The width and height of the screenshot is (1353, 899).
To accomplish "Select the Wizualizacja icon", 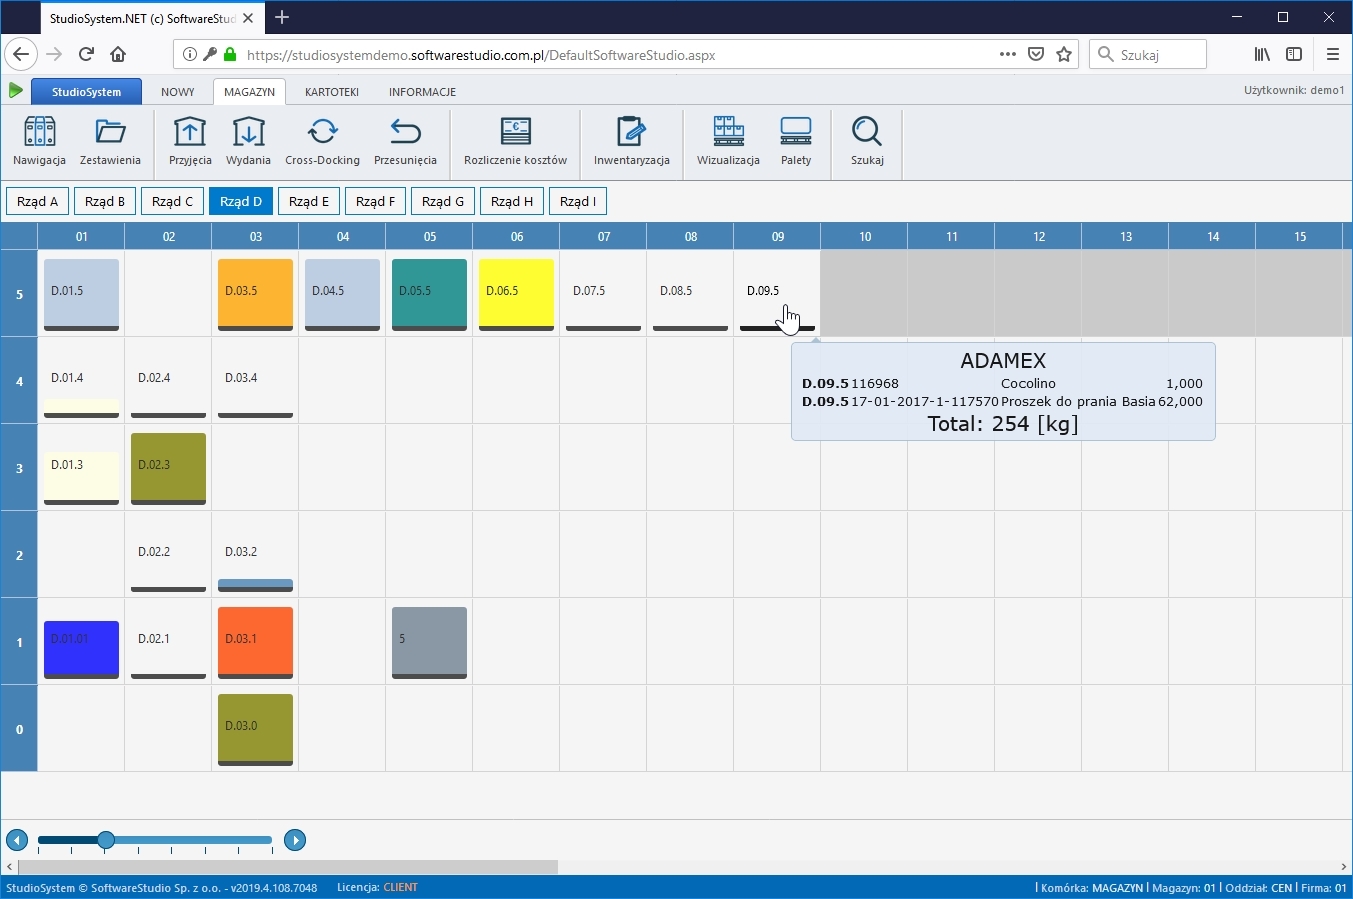I will 727,142.
